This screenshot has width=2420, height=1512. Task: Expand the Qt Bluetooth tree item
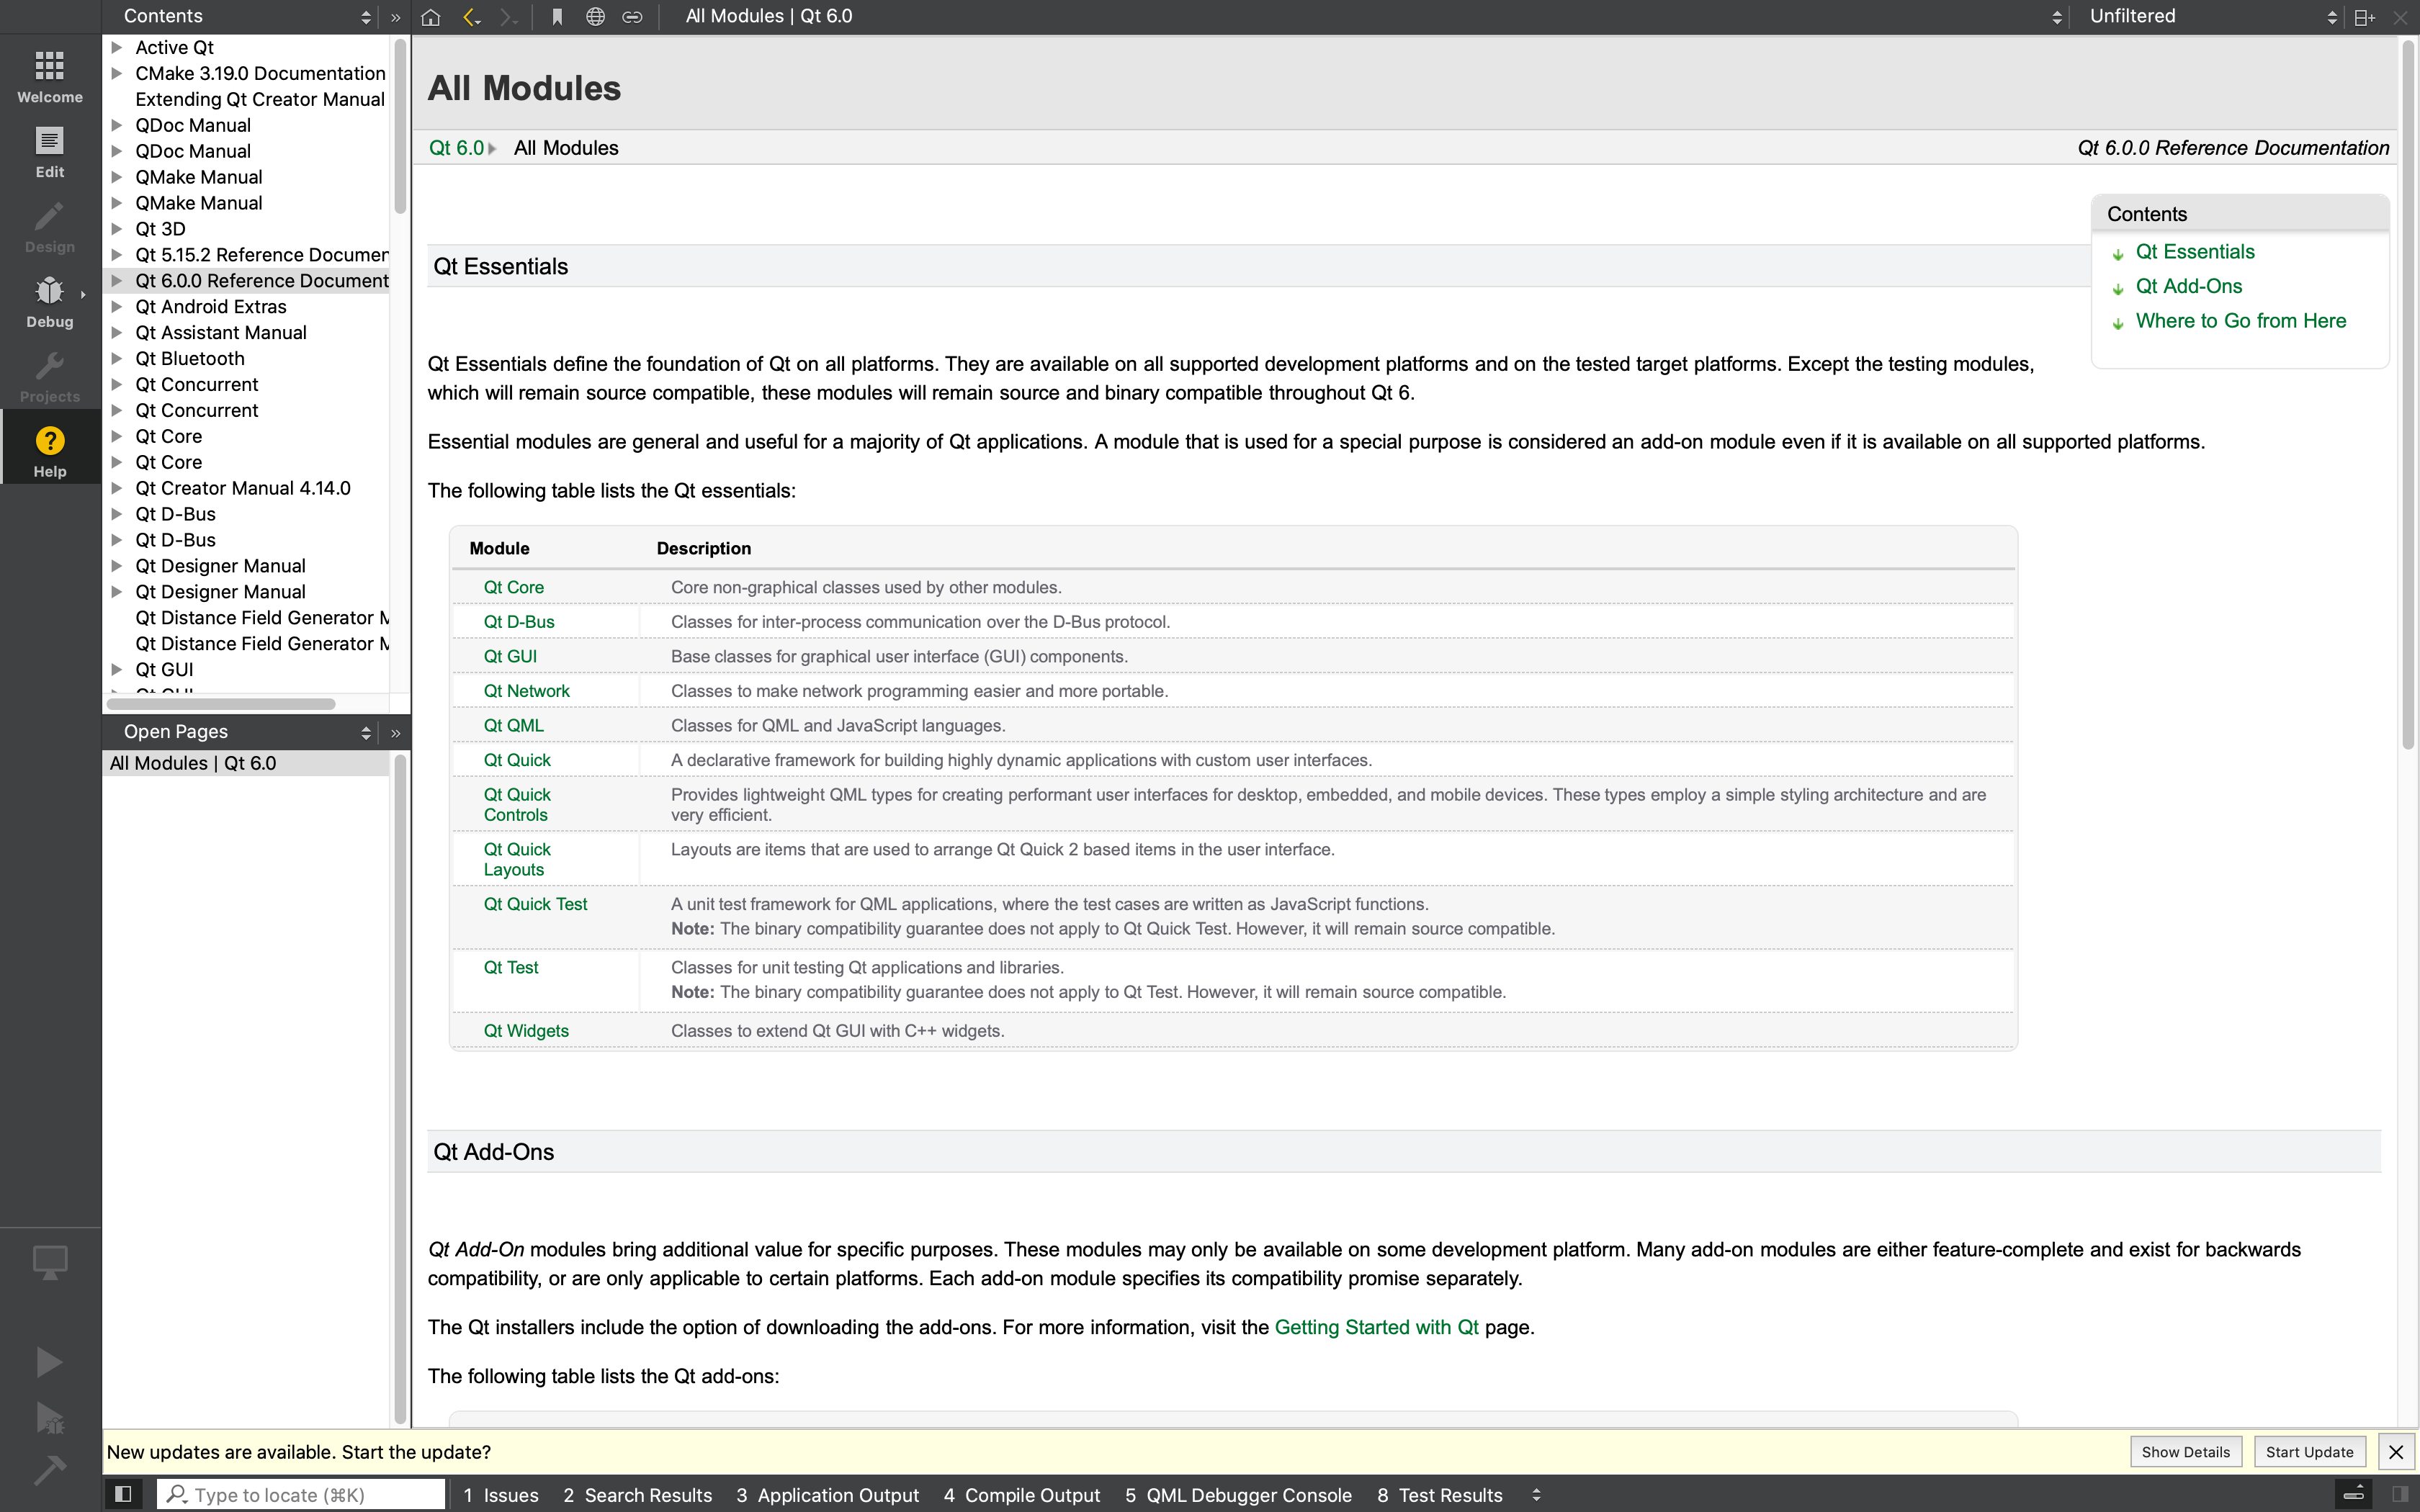(x=117, y=358)
